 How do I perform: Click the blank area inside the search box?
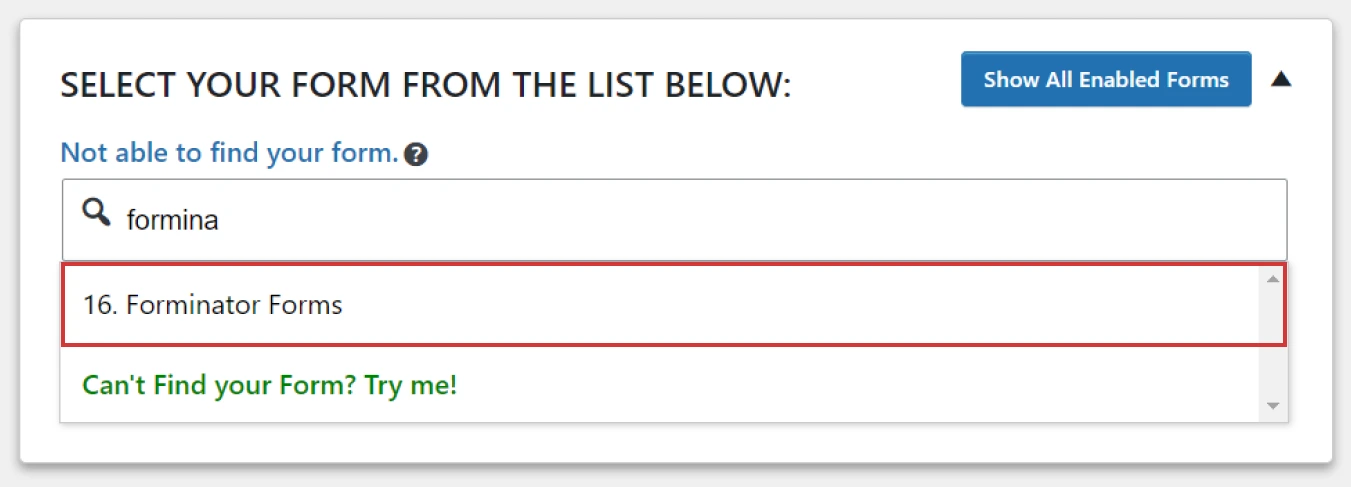[750, 220]
